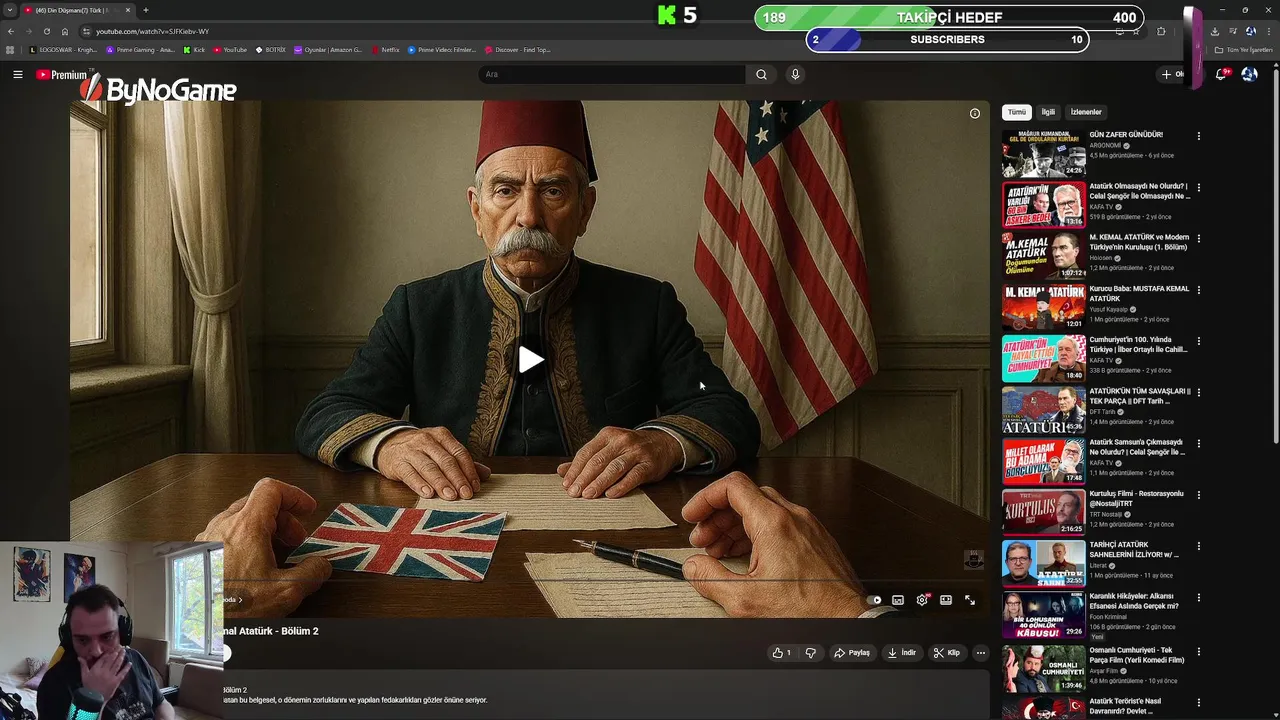Open options for GÜN ZAFER GÜNÜDÜR video
This screenshot has height=720, width=1280.
click(x=1198, y=136)
